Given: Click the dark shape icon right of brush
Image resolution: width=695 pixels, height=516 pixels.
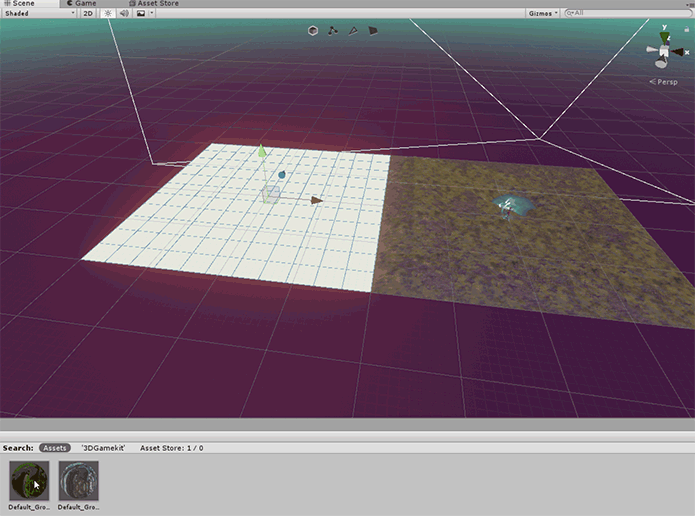Looking at the screenshot, I should [373, 31].
